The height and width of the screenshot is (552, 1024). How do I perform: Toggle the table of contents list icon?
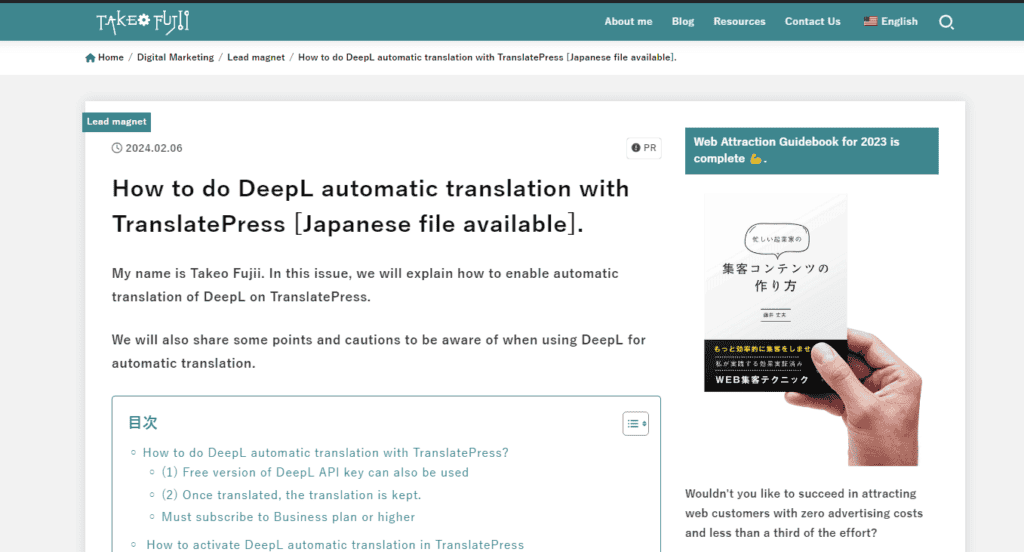point(635,423)
